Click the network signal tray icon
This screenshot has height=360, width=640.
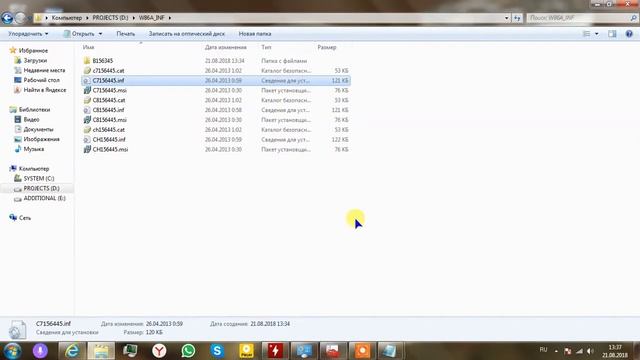[x=579, y=351]
